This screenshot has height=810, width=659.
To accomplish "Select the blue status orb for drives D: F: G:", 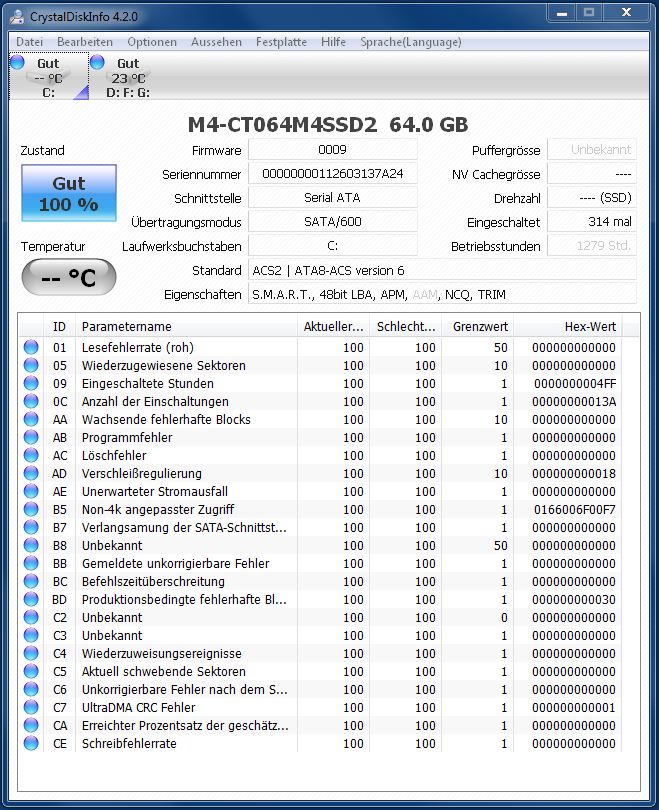I will click(97, 62).
